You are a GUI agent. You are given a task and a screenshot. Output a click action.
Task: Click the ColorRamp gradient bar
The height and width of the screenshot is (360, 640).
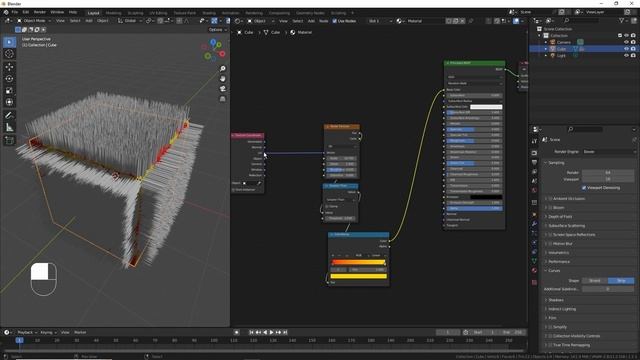point(358,262)
